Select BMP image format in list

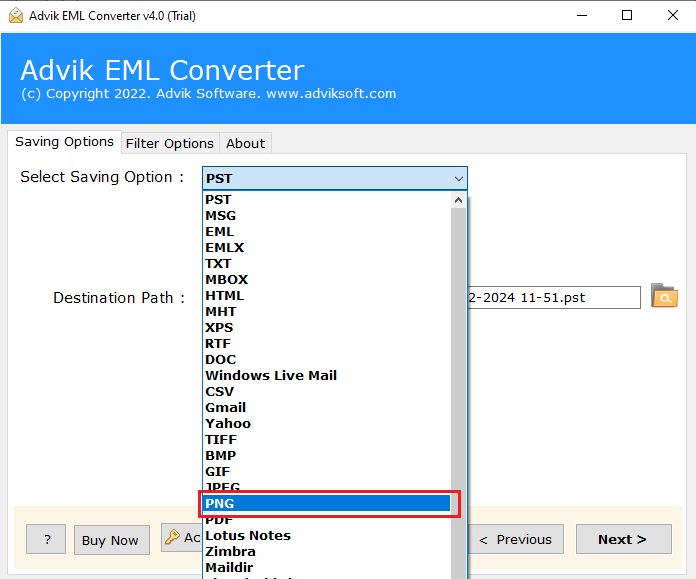pos(327,456)
